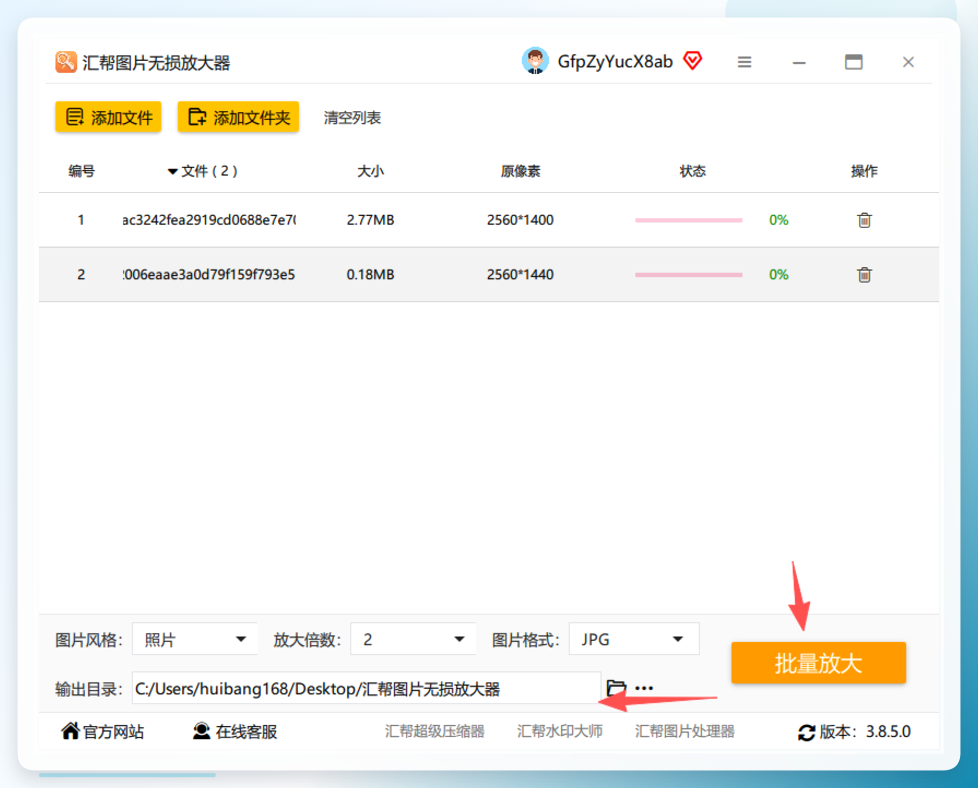978x788 pixels.
Task: Start batch enlarge with 批量放大
Action: (818, 663)
